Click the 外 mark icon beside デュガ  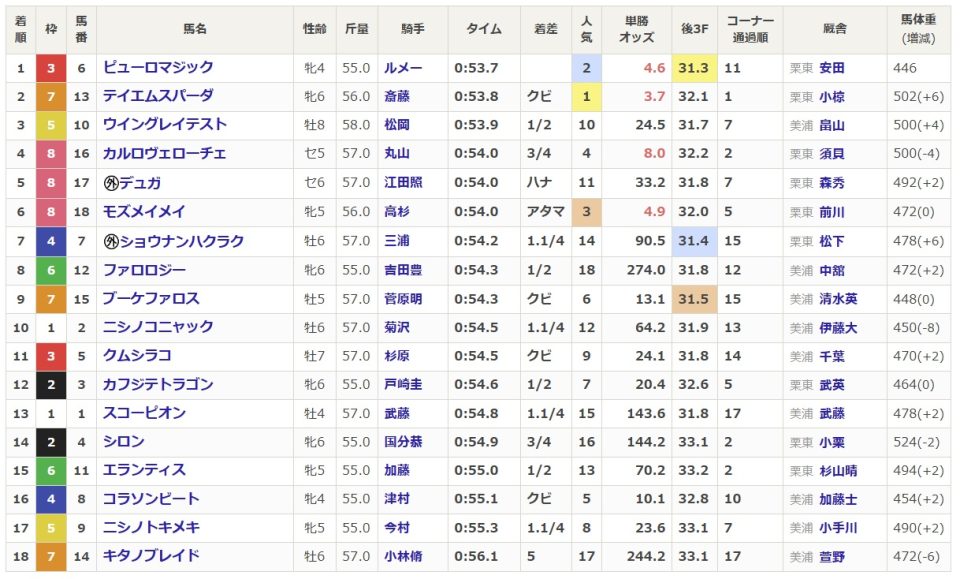pyautogui.click(x=112, y=183)
